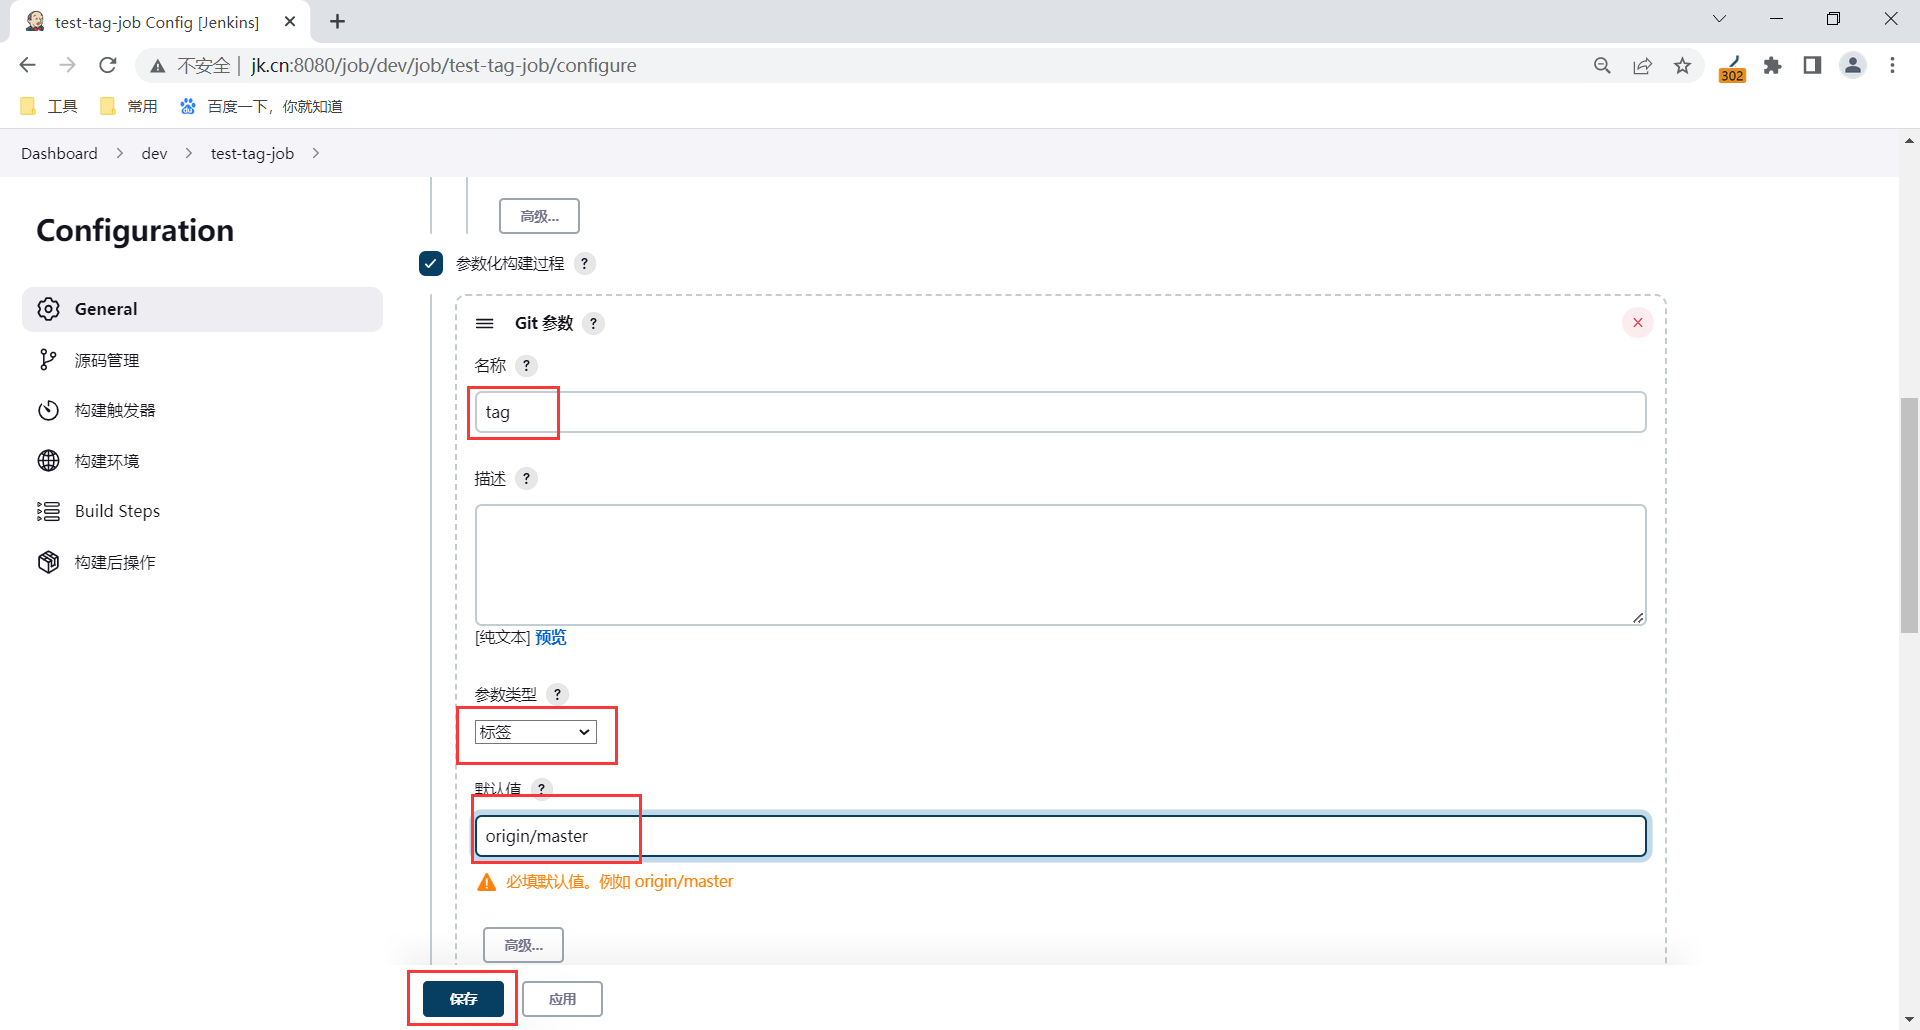1920x1030 pixels.
Task: Show help for 参数化构建过程
Action: tap(585, 263)
